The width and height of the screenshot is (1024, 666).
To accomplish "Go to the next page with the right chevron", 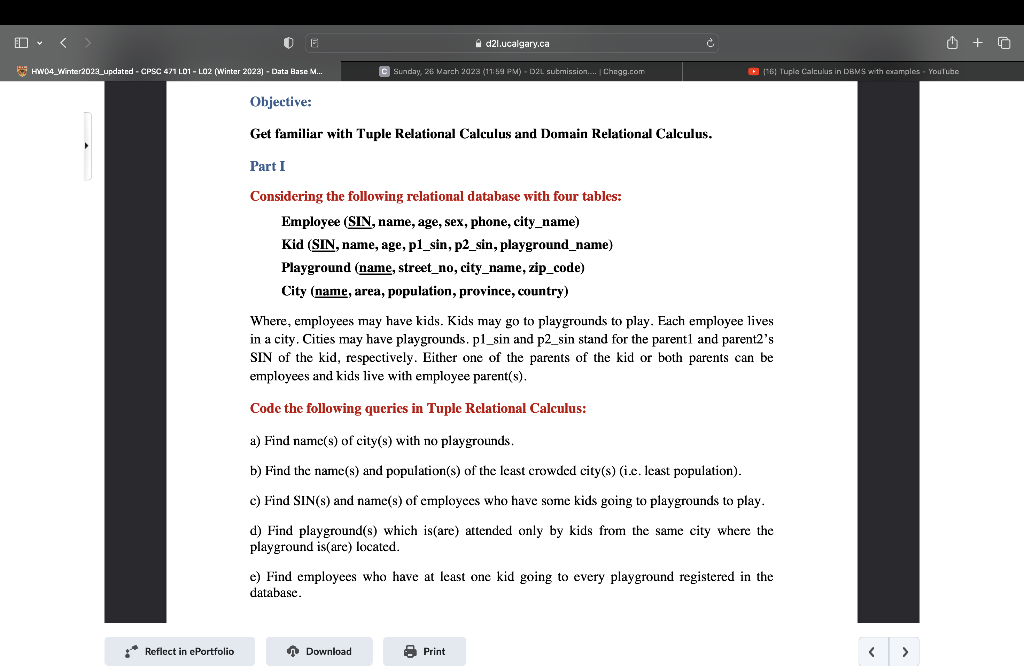I will 904,651.
